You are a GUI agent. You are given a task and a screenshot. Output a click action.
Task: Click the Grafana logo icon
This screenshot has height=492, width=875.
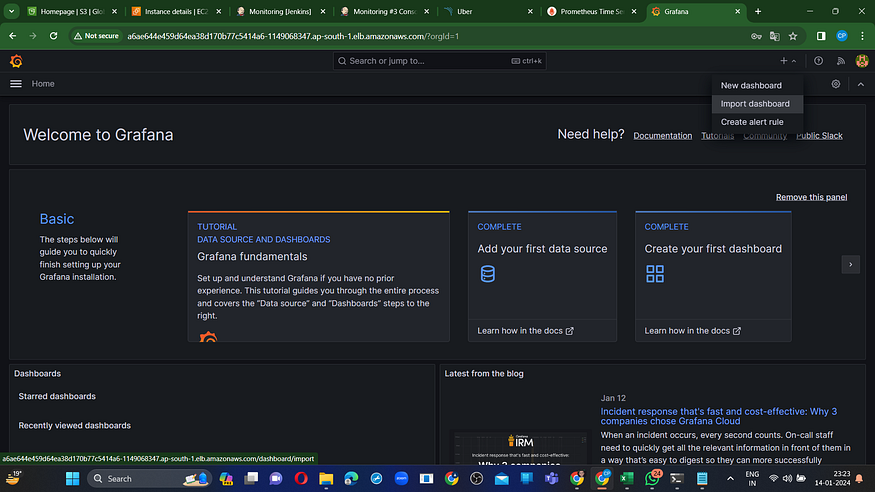[x=16, y=61]
